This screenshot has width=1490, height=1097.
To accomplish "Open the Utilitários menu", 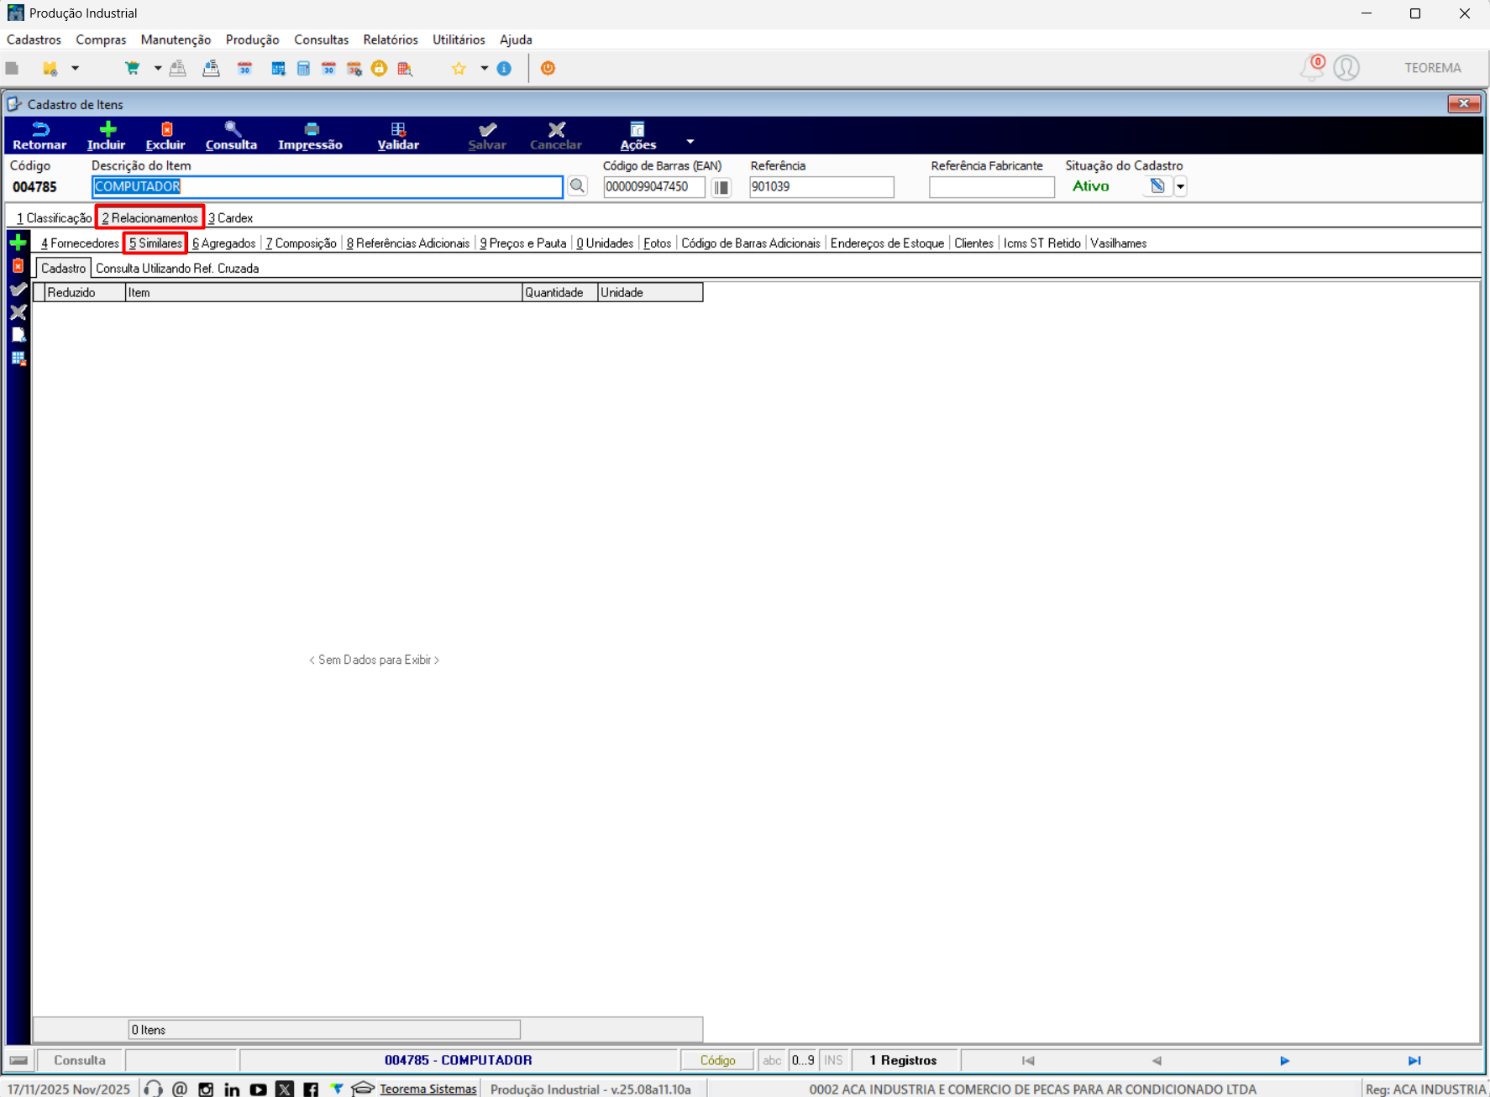I will (x=459, y=40).
